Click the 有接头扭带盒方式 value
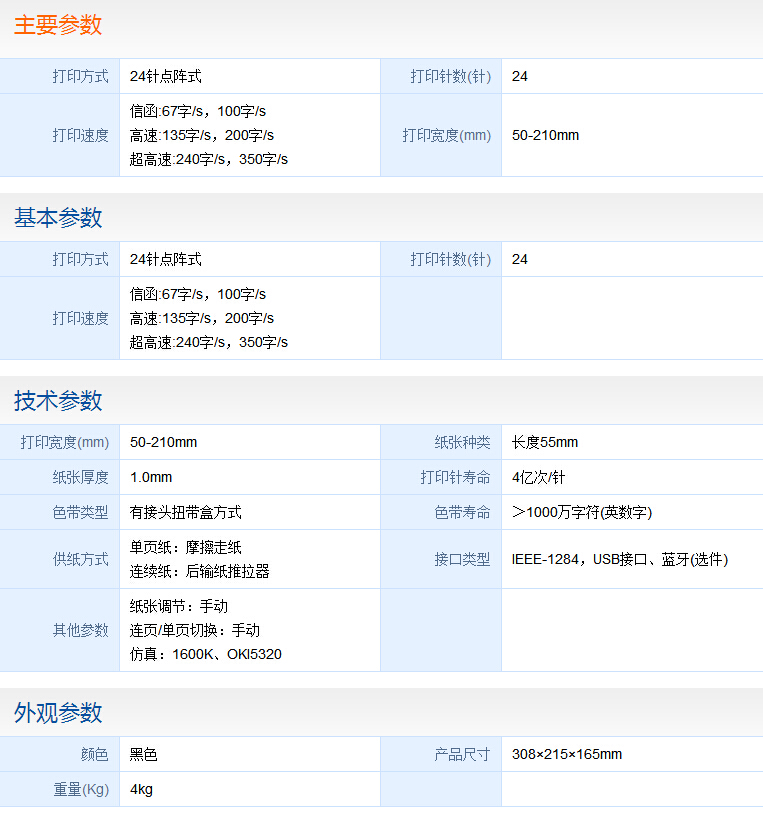Viewport: 763px width, 815px height. point(186,512)
